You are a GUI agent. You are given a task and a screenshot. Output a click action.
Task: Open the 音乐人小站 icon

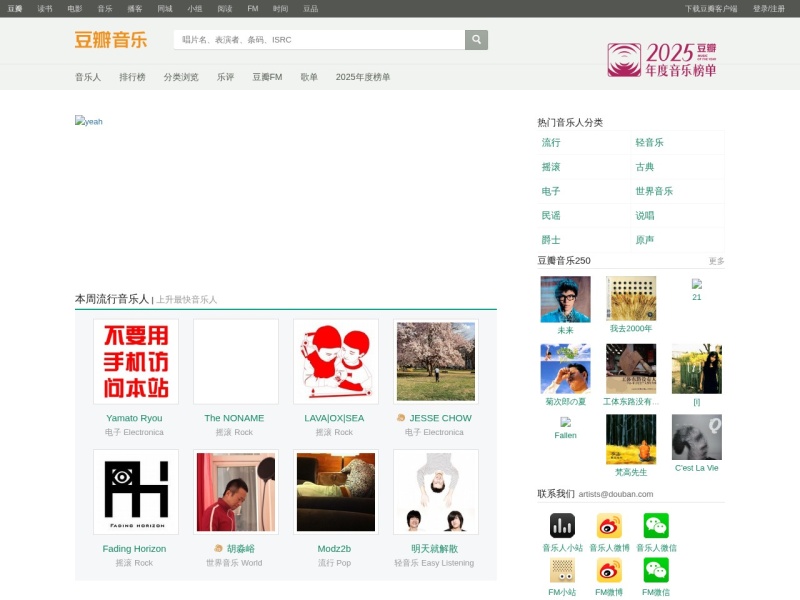pyautogui.click(x=562, y=526)
